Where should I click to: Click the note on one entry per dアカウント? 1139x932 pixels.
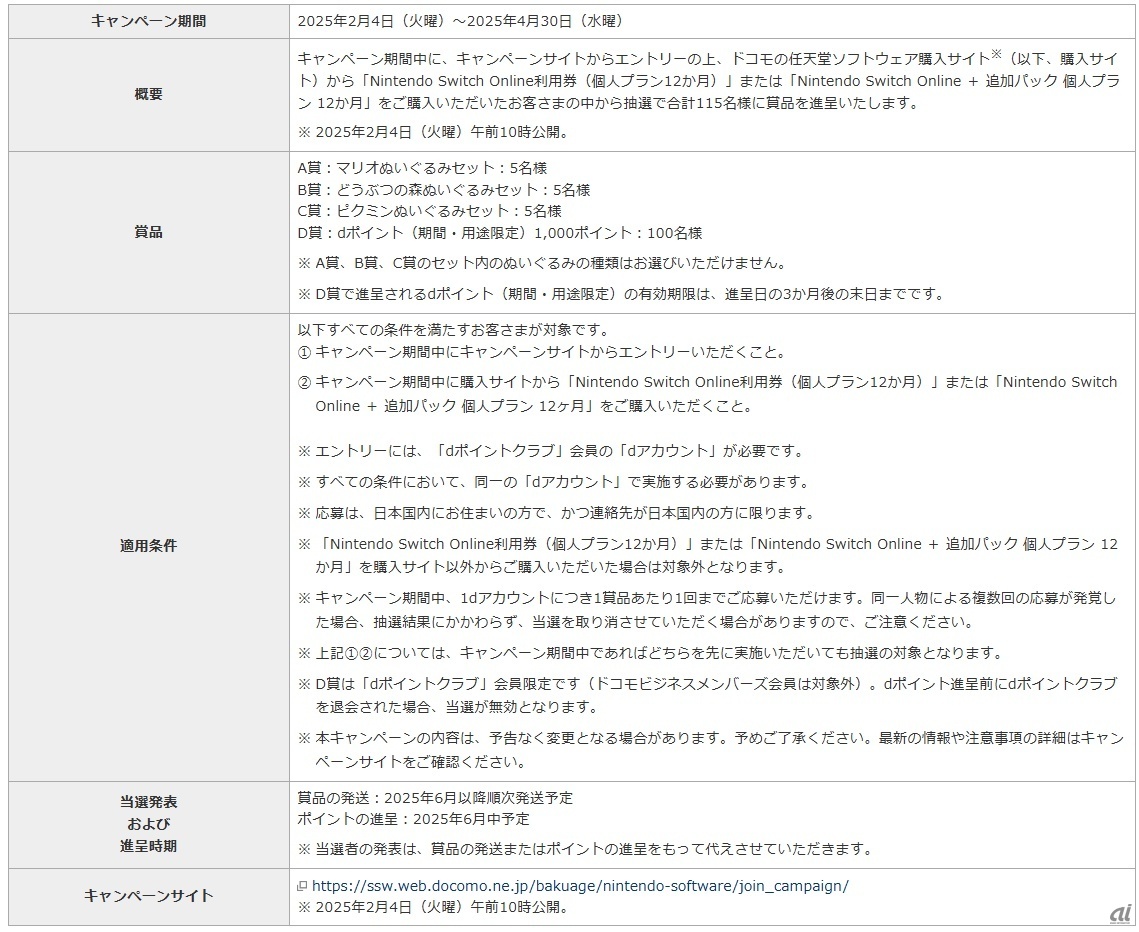tap(708, 610)
